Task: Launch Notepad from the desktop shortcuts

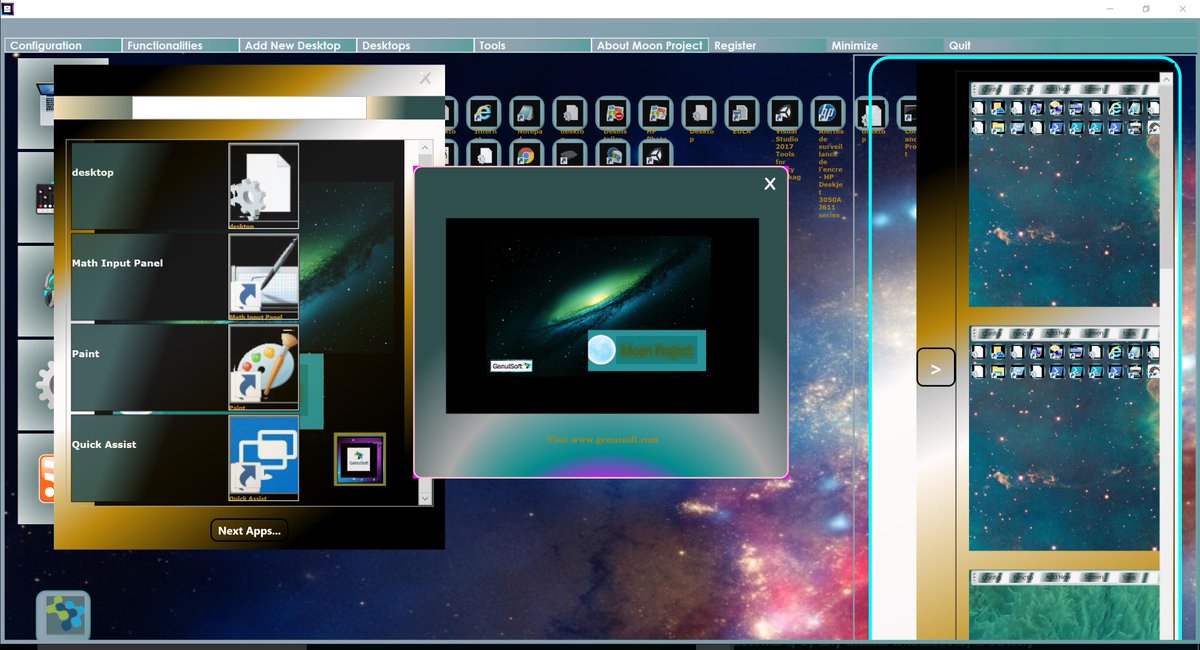Action: [x=528, y=110]
